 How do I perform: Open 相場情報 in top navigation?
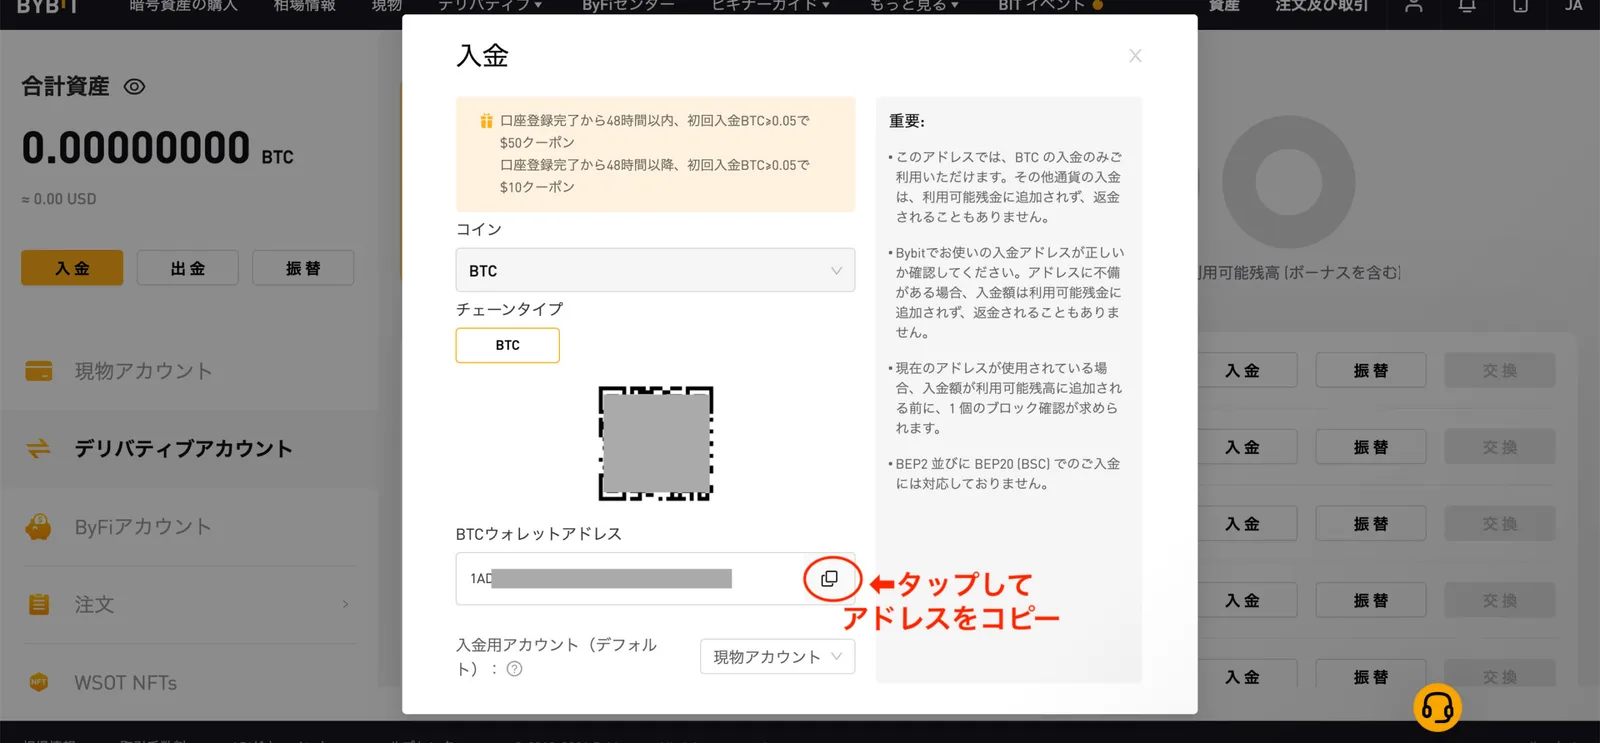305,6
